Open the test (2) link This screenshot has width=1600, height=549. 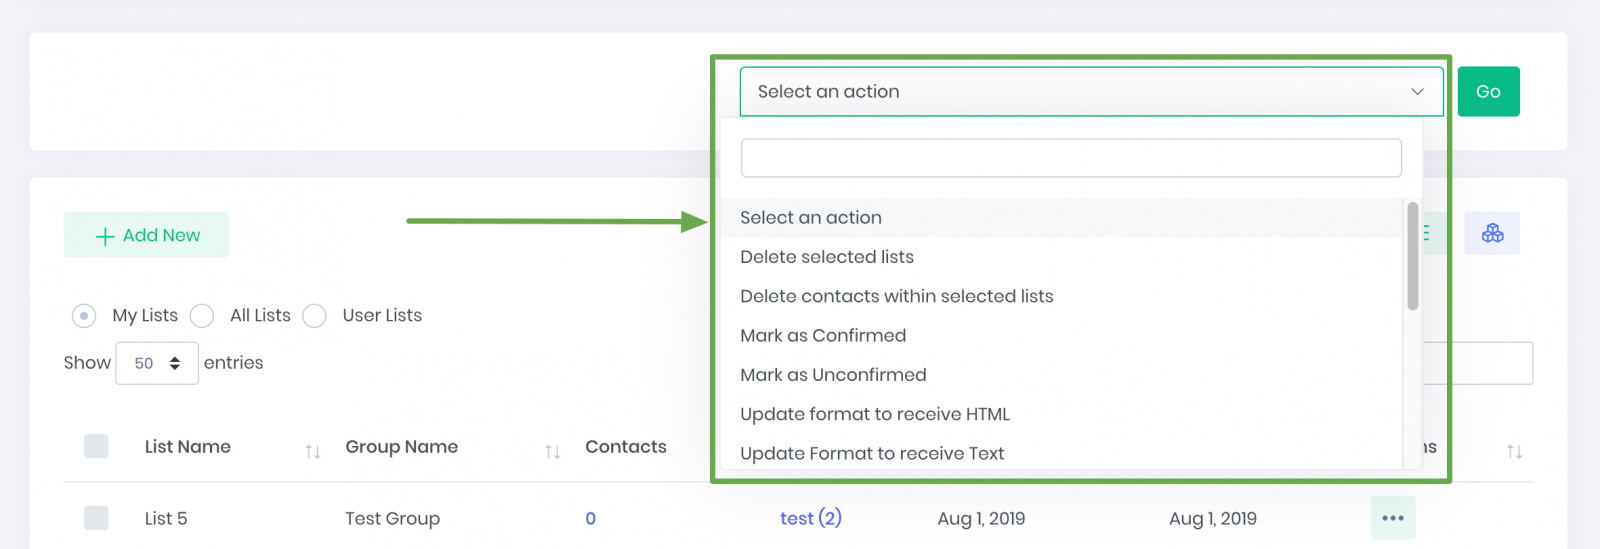coord(810,518)
